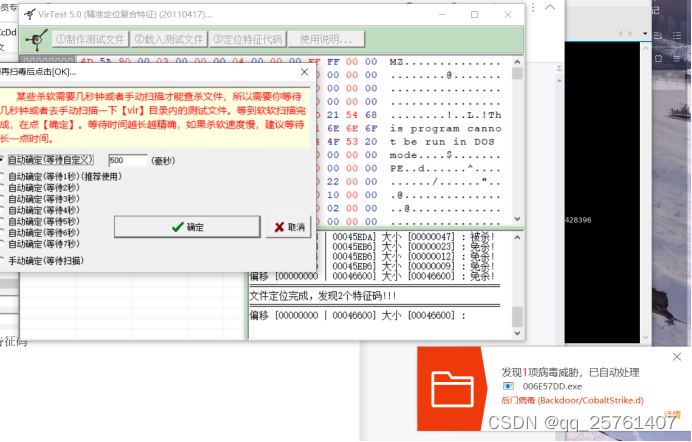Open 使用说明 help button
Viewport: 692px width, 442px height.
pyautogui.click(x=326, y=39)
